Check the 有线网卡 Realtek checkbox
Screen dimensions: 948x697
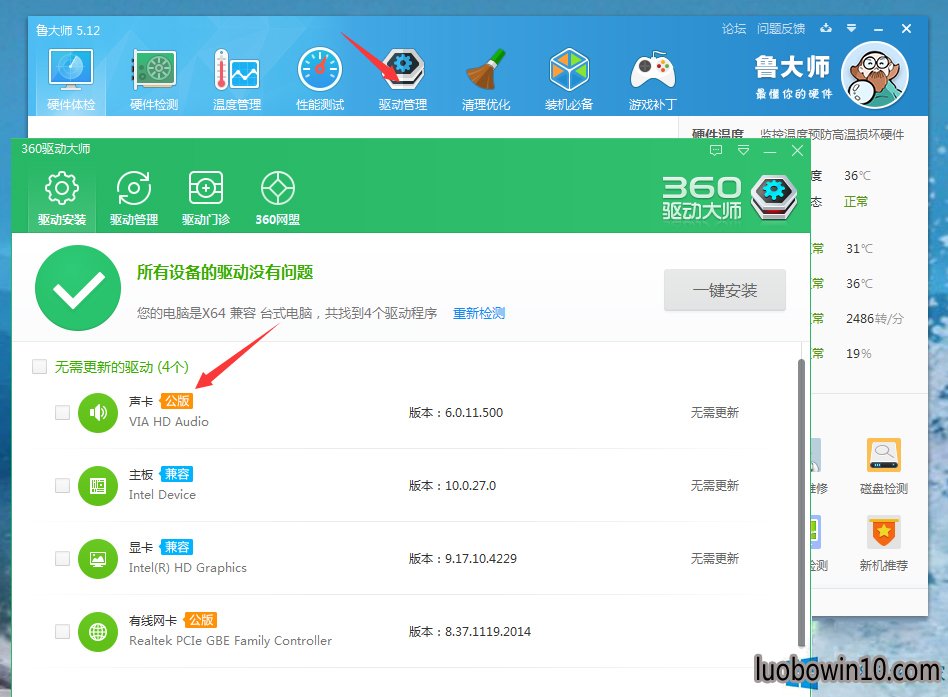[x=62, y=631]
